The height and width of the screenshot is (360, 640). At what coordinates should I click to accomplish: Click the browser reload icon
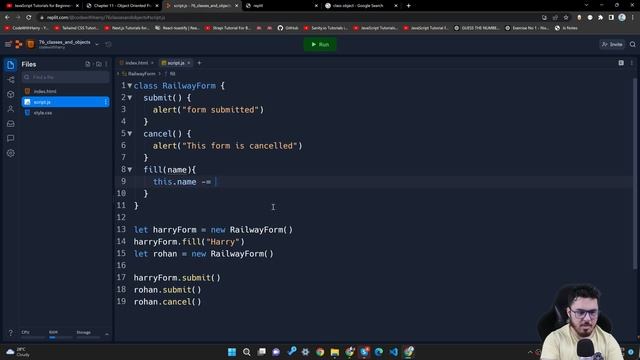pos(29,18)
